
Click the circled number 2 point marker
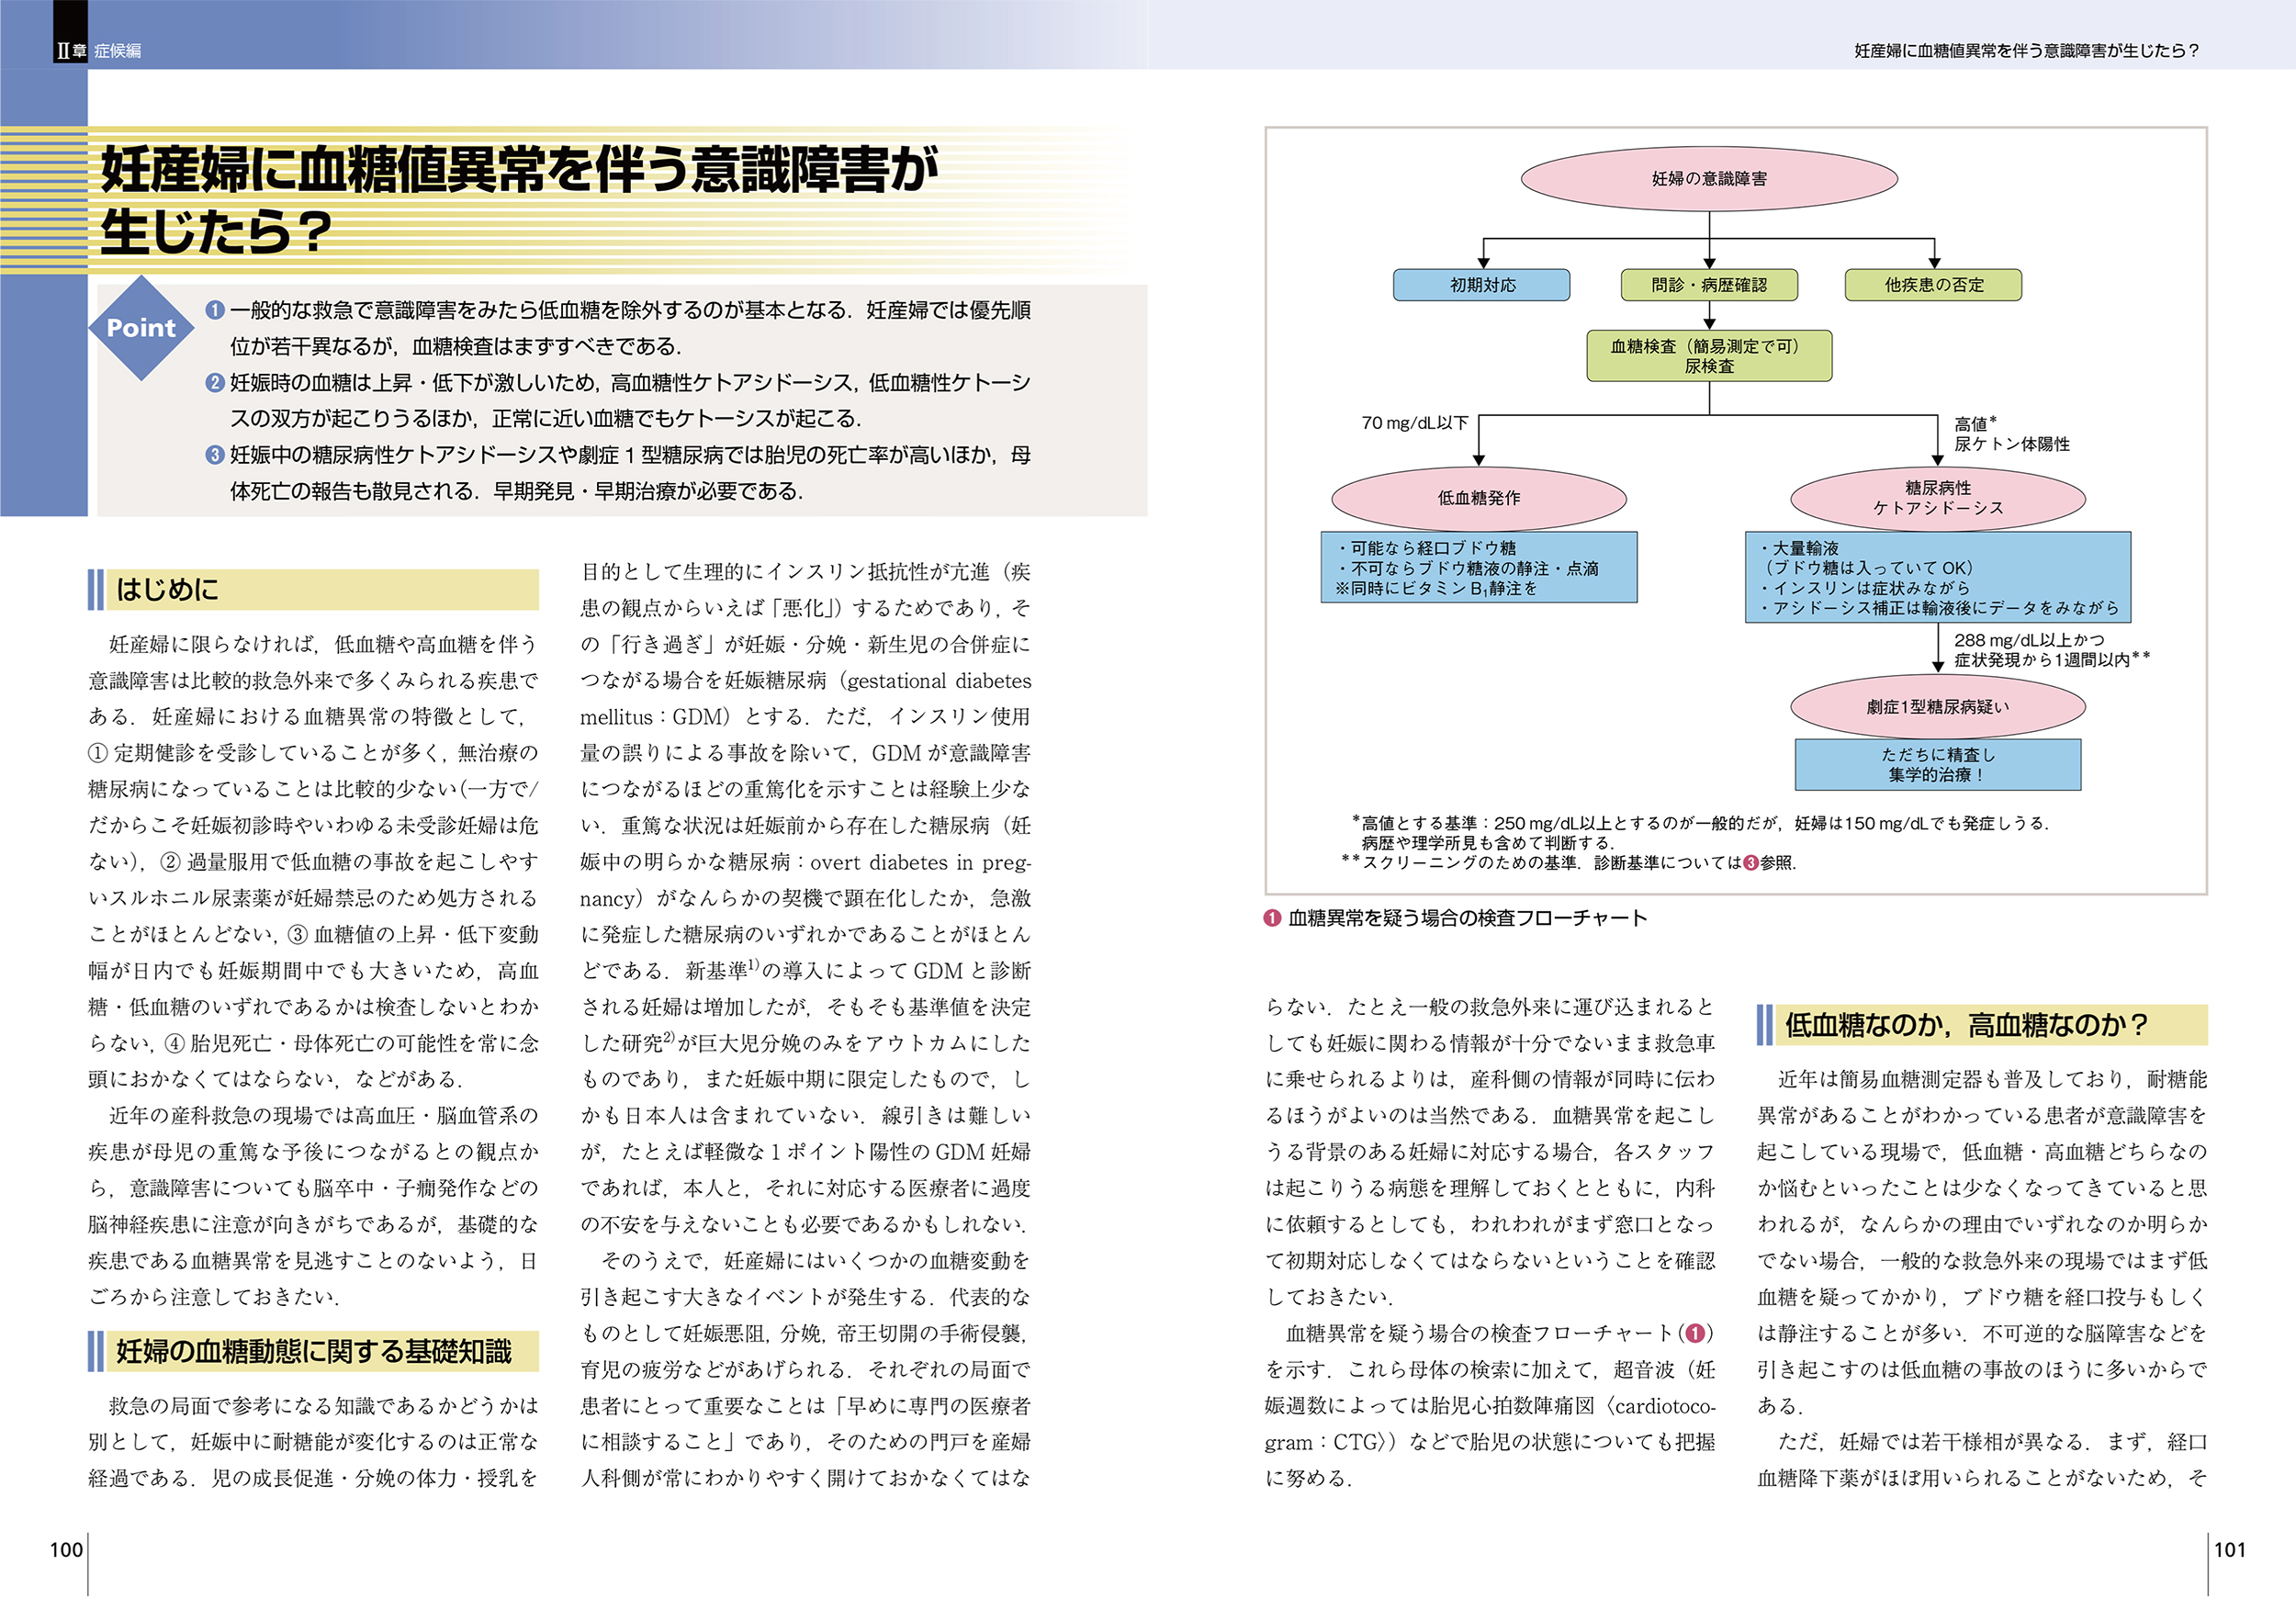215,382
